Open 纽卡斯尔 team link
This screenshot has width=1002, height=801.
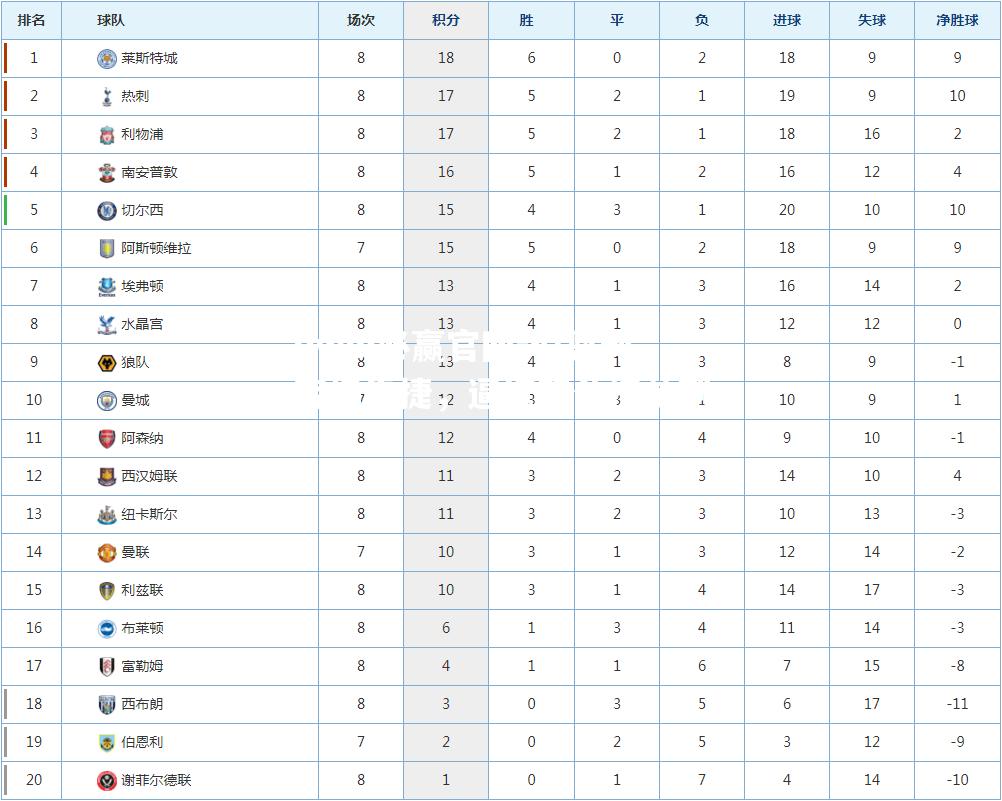click(x=150, y=515)
